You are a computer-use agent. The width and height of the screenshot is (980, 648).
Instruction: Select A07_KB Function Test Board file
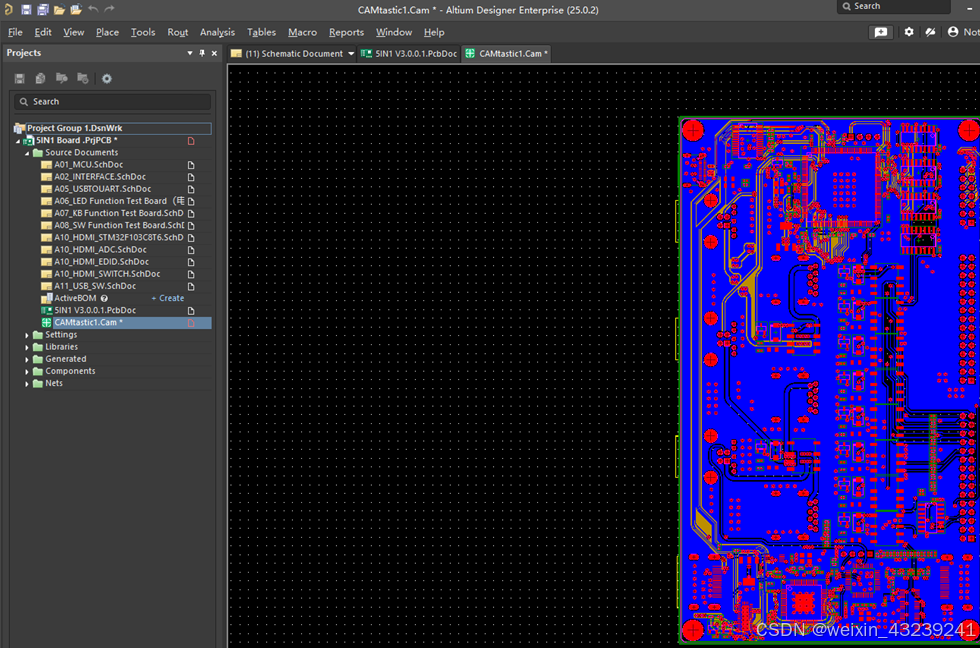(119, 213)
